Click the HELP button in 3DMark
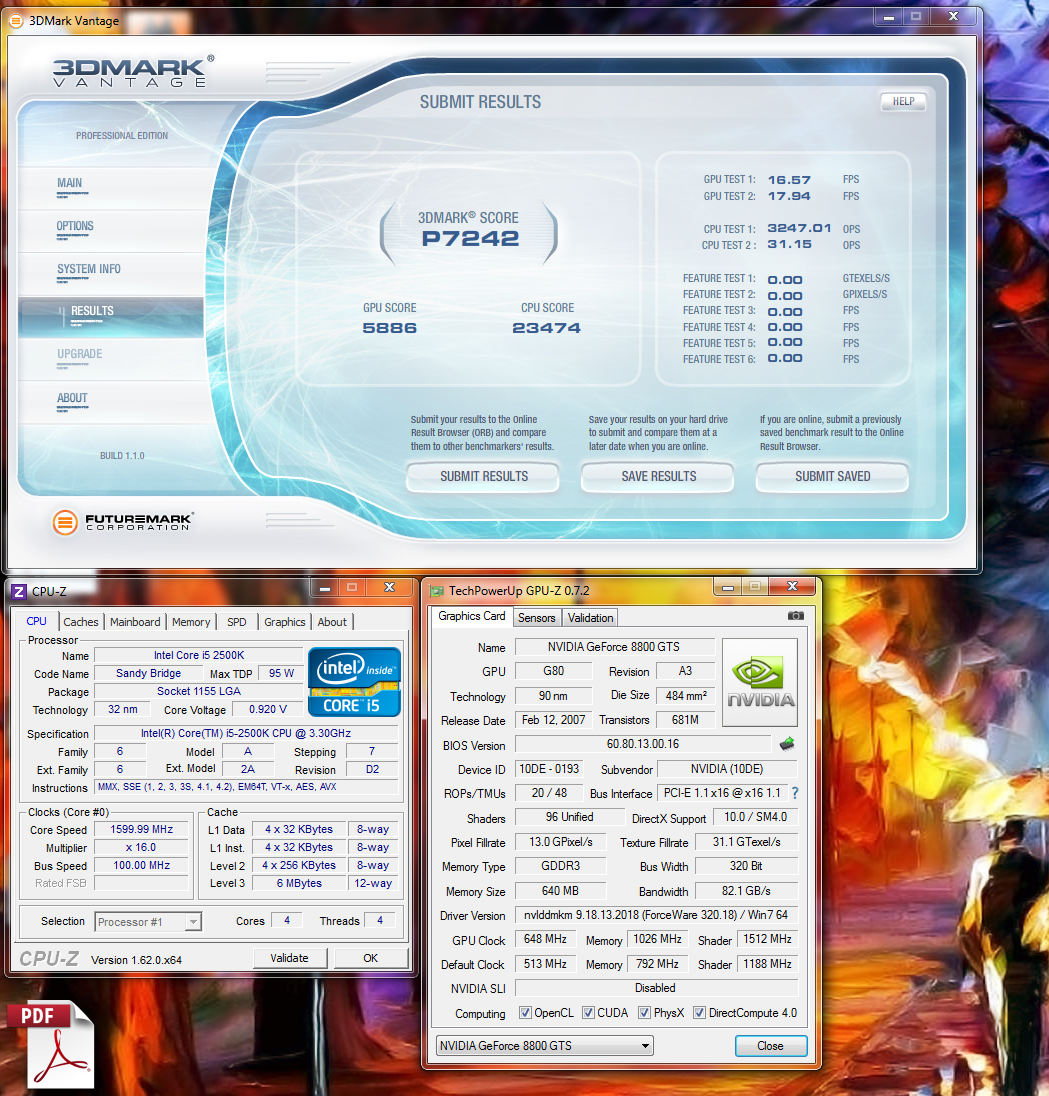The height and width of the screenshot is (1096, 1049). (903, 101)
